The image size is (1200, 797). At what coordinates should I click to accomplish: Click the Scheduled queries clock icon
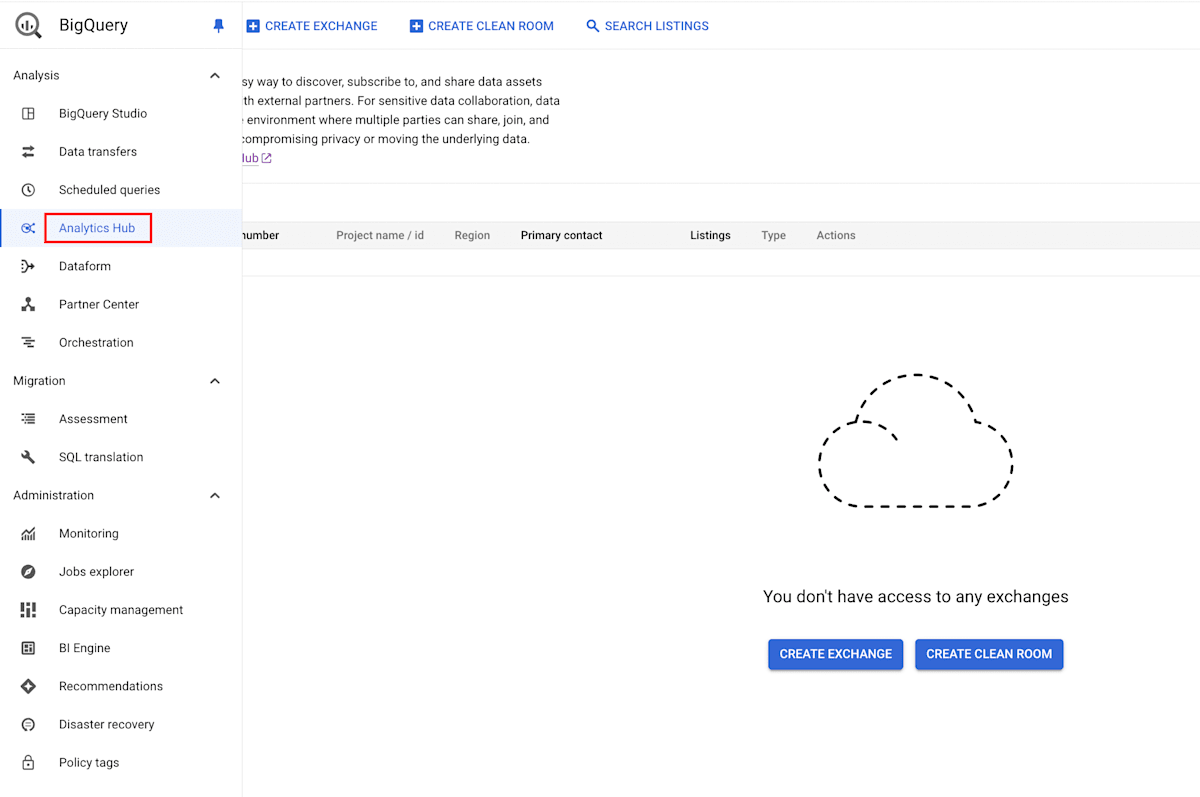[x=28, y=190]
